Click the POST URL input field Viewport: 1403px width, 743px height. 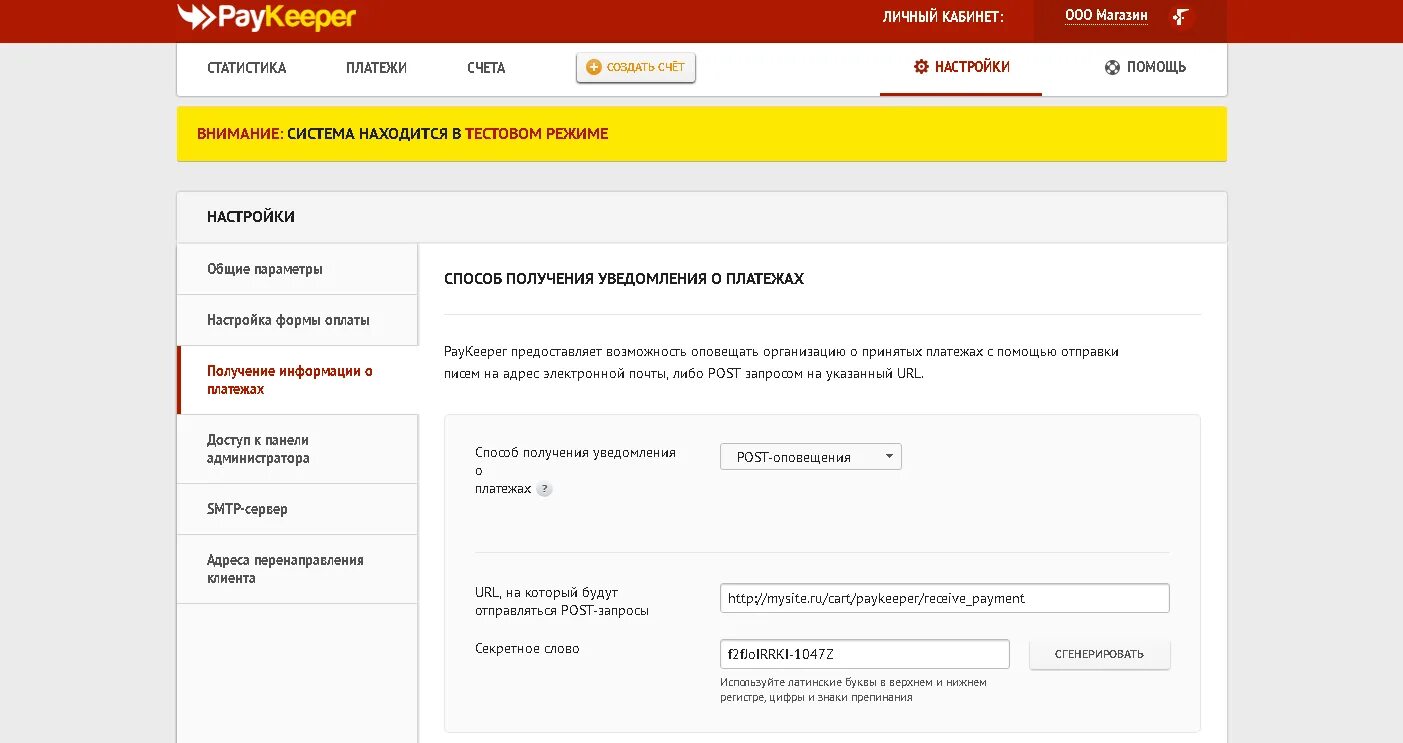(x=945, y=598)
